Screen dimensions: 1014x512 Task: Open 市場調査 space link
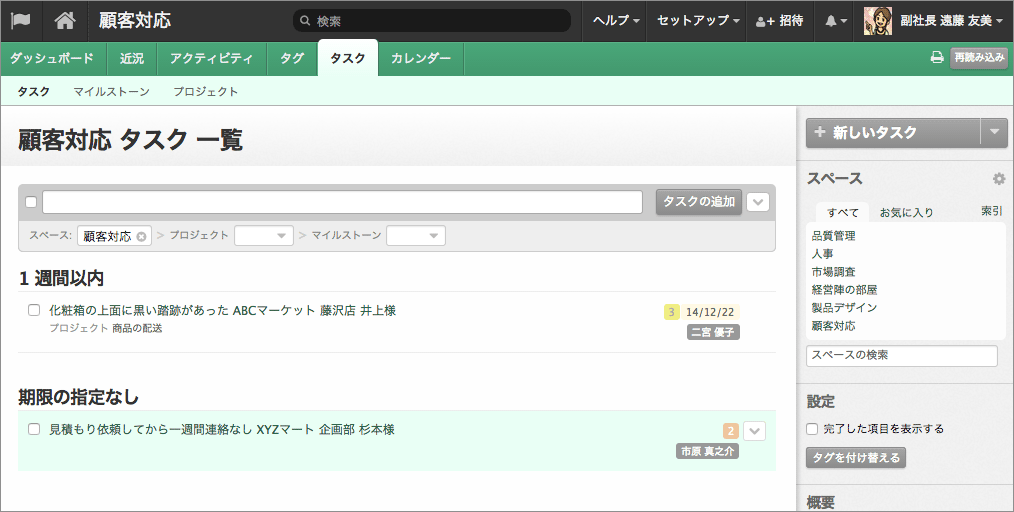834,272
